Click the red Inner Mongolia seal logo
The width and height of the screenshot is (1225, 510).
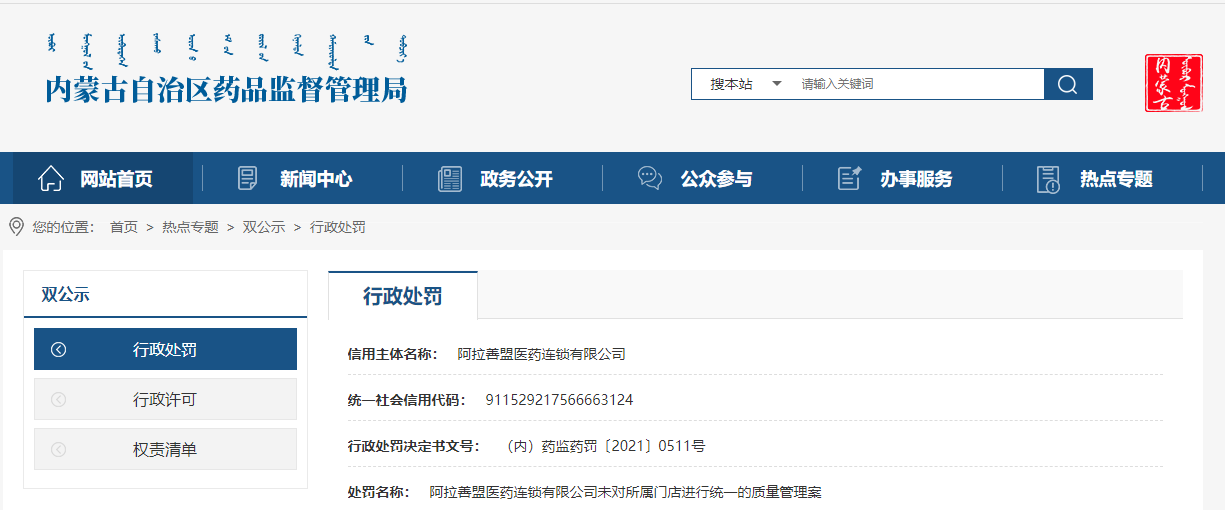tap(1174, 83)
